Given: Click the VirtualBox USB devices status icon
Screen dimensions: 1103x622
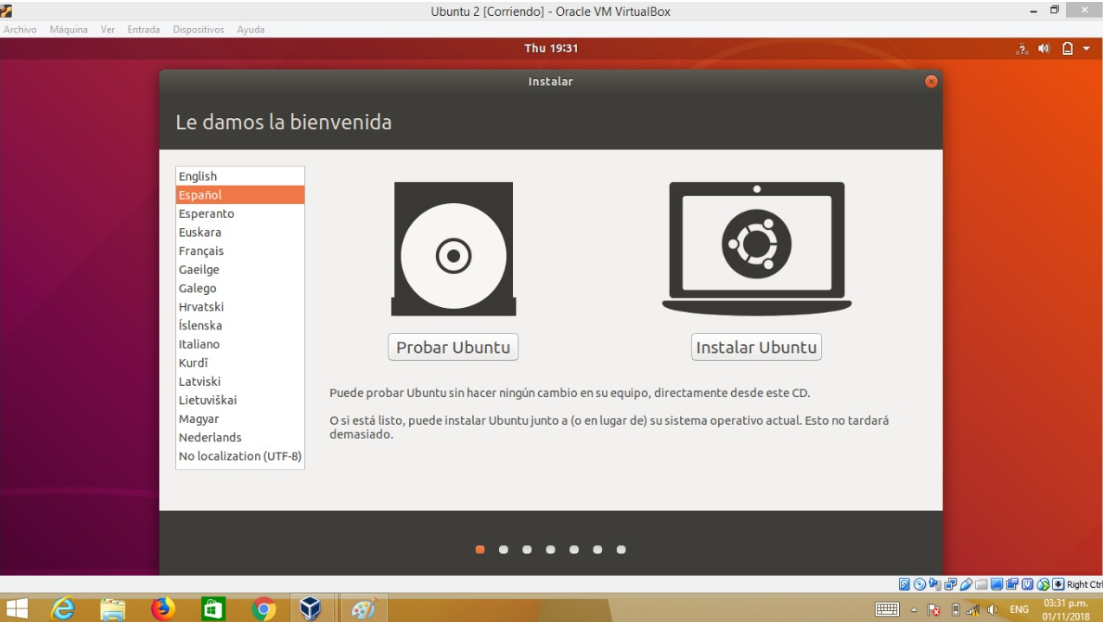Looking at the screenshot, I should [966, 584].
